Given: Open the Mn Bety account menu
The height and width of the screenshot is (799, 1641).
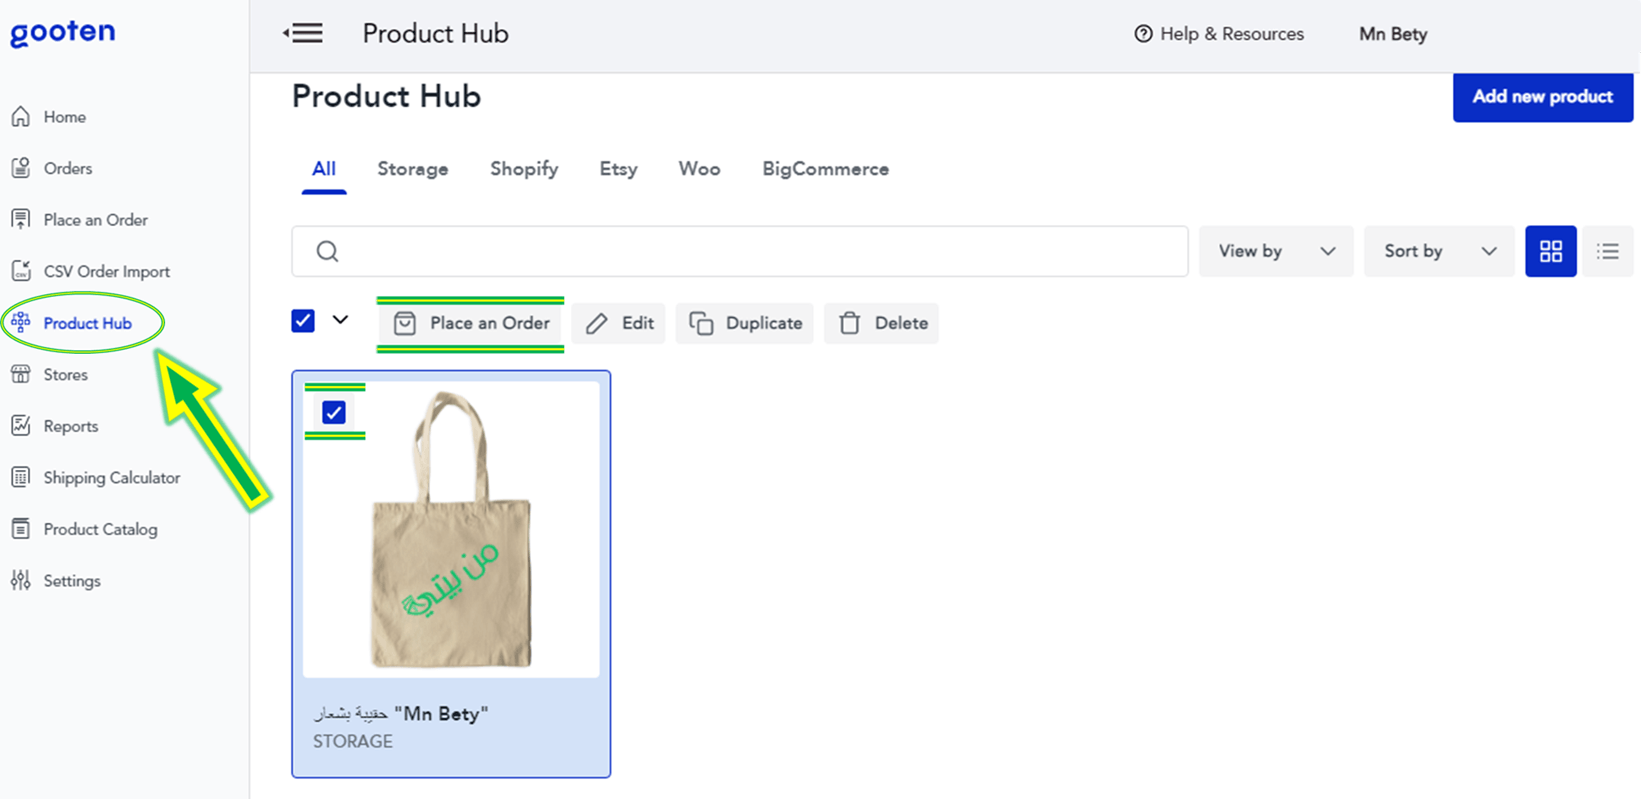Looking at the screenshot, I should [x=1393, y=34].
